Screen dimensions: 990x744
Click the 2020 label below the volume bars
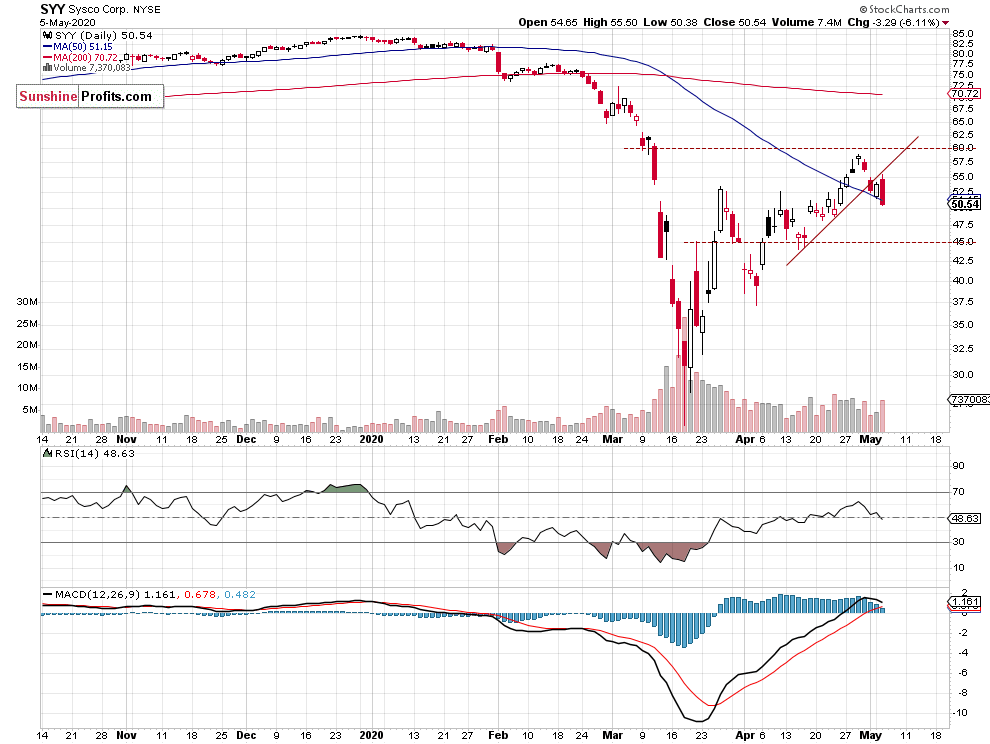[x=371, y=440]
